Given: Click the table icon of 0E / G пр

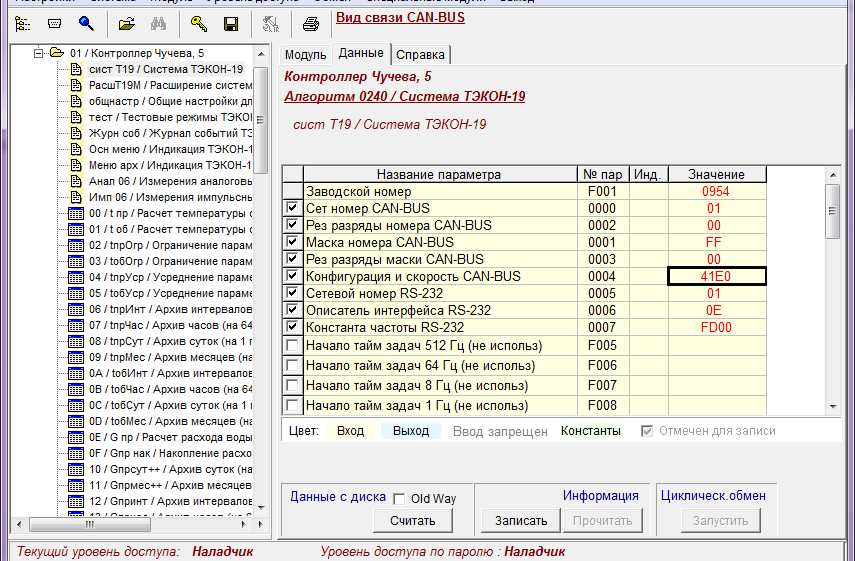Looking at the screenshot, I should (76, 437).
